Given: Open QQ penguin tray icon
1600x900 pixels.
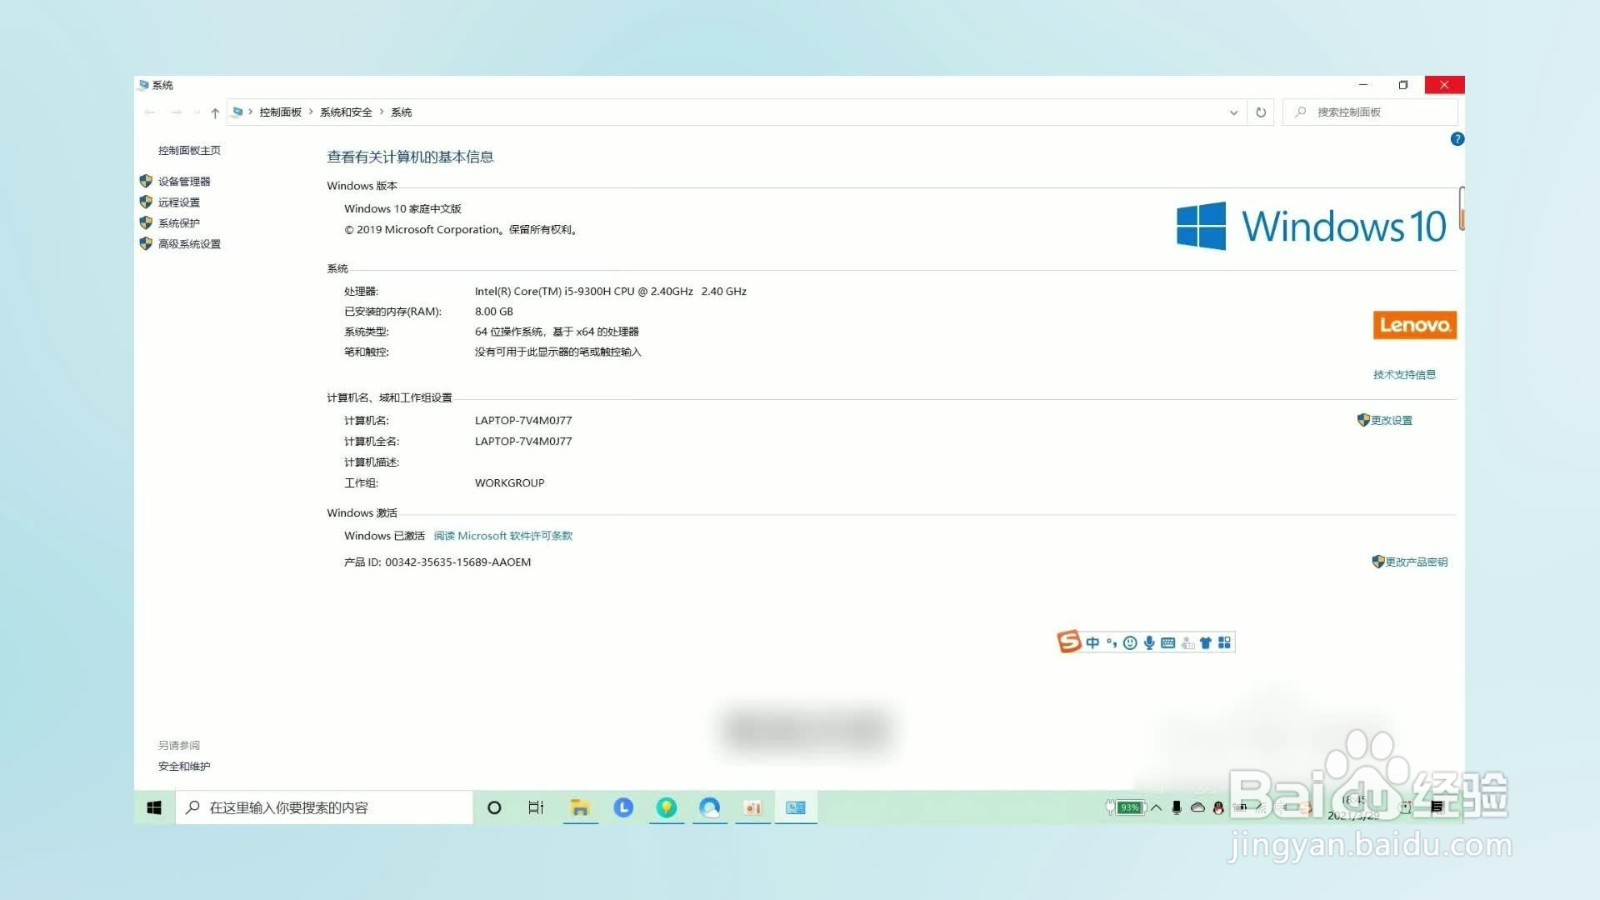Looking at the screenshot, I should 1218,808.
